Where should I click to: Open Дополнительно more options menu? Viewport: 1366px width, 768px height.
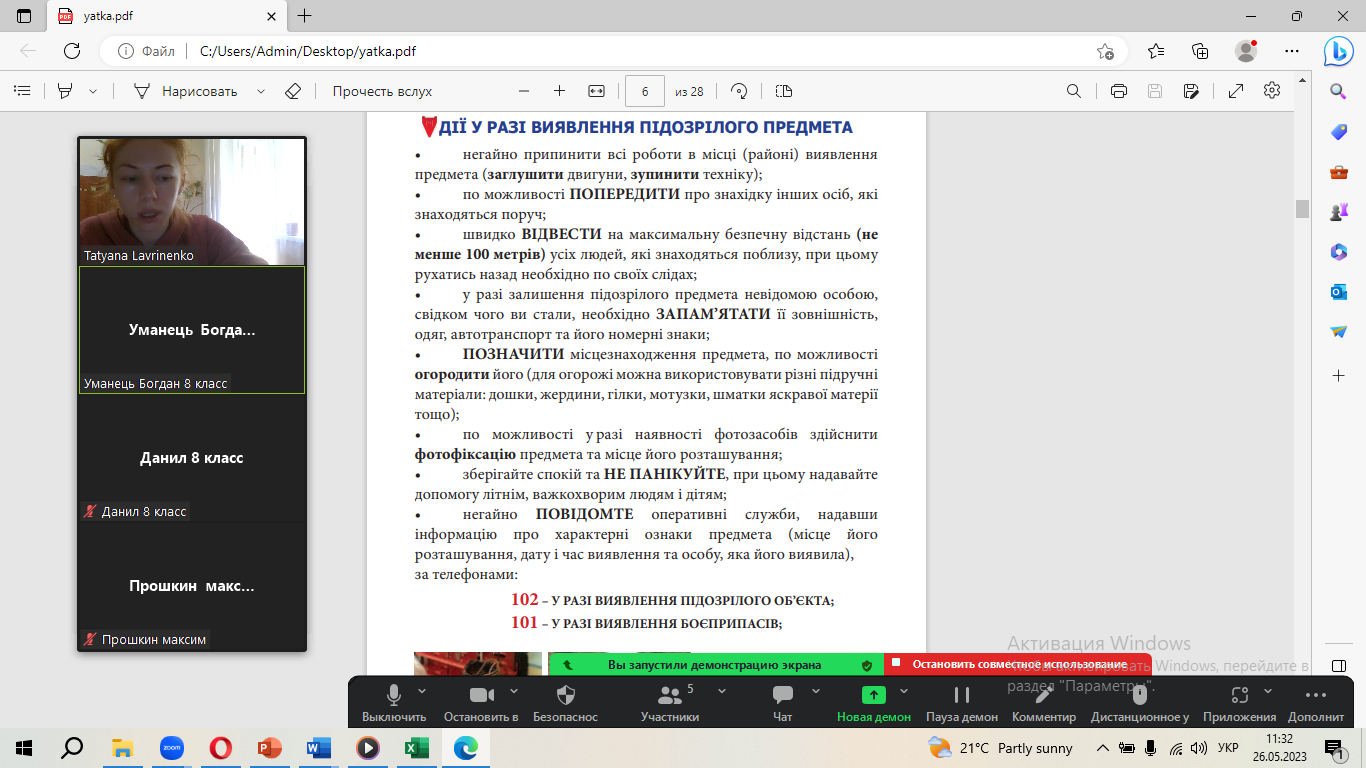coord(1316,703)
